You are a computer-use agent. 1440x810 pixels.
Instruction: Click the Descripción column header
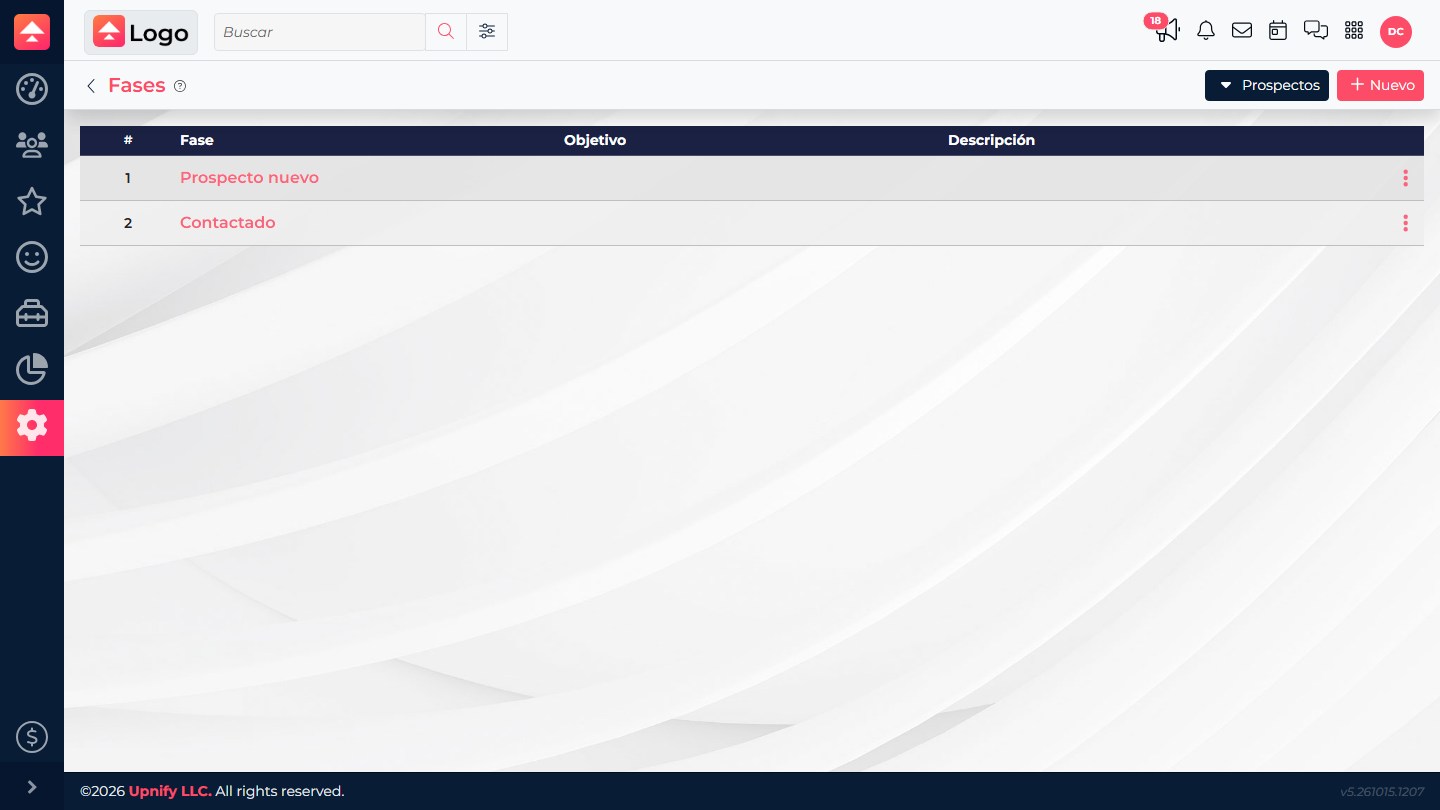pos(991,140)
